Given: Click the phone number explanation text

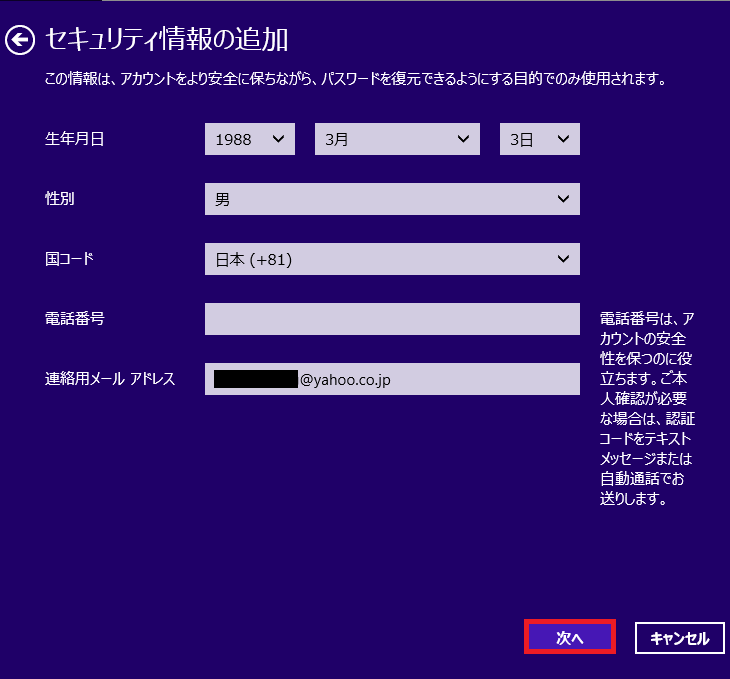Looking at the screenshot, I should (647, 409).
